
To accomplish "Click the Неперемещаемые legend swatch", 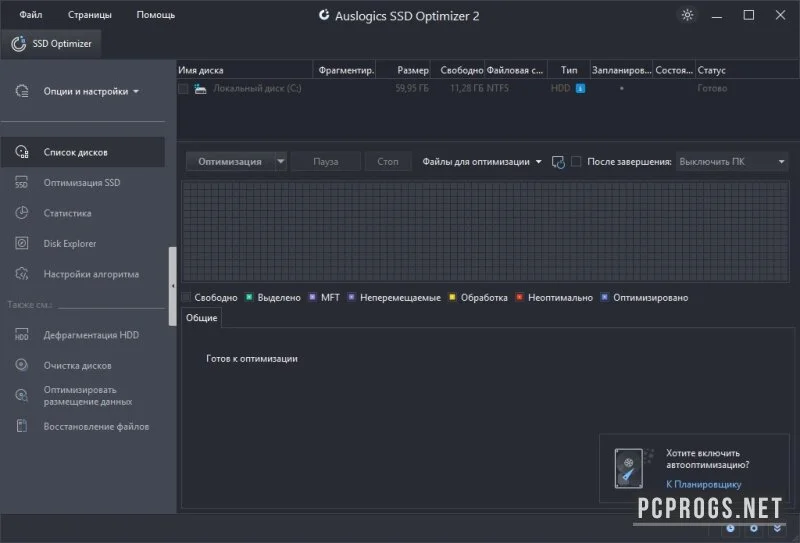I will [x=352, y=297].
